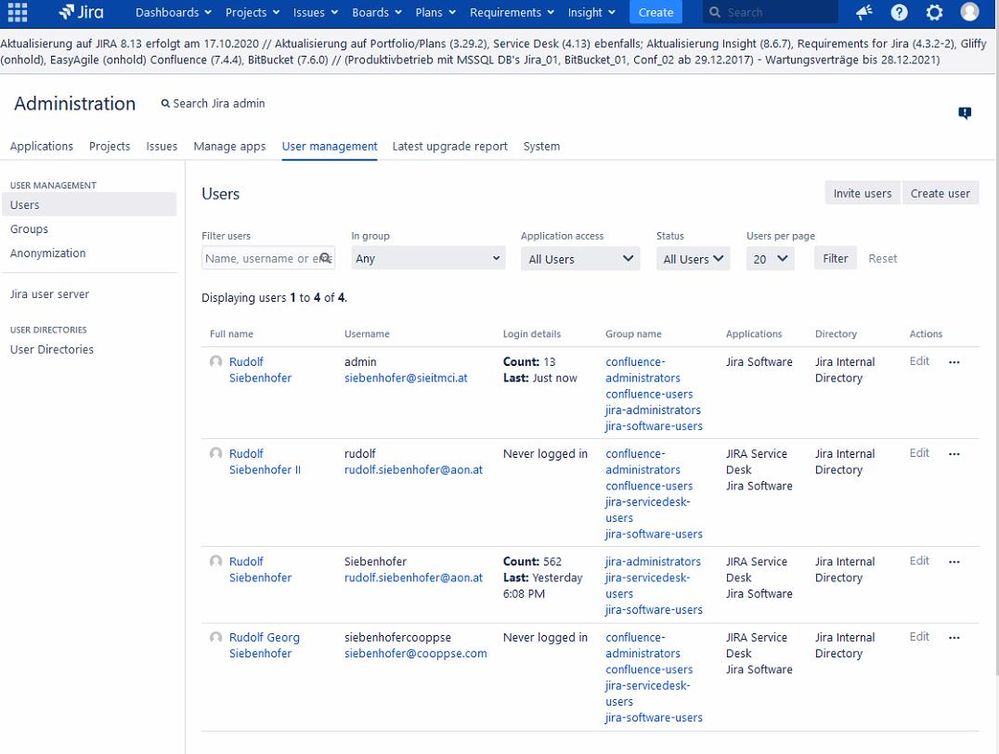
Task: Open more actions for admin user
Action: tap(954, 362)
